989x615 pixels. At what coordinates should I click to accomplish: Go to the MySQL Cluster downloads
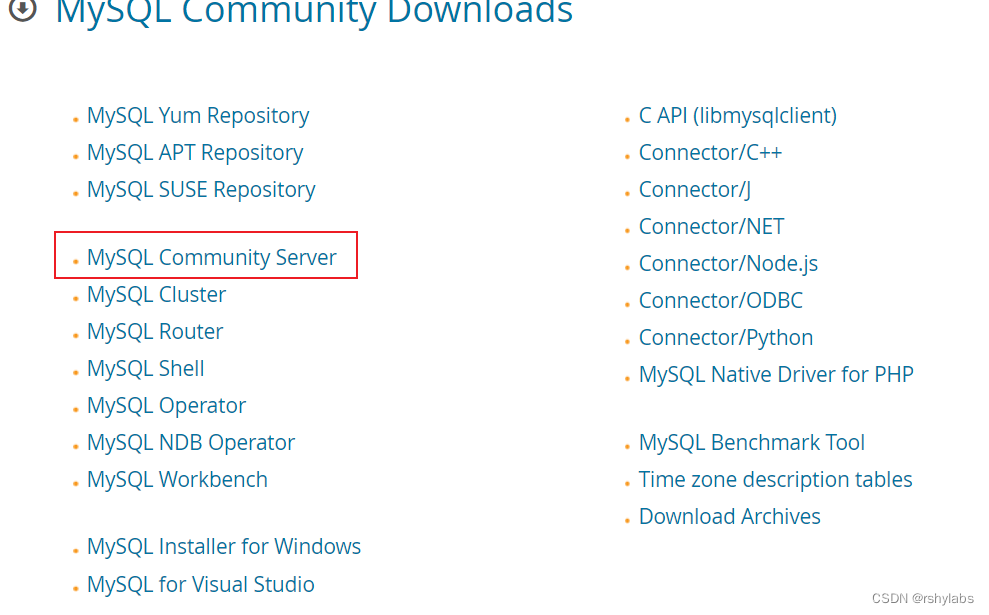tap(156, 295)
